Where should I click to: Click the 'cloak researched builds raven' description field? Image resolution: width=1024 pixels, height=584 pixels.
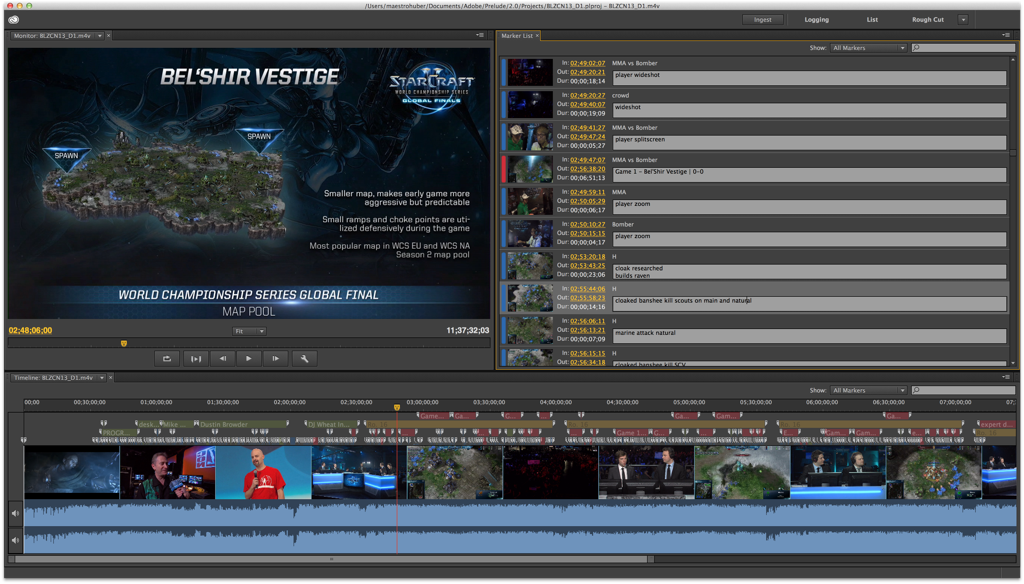[809, 272]
